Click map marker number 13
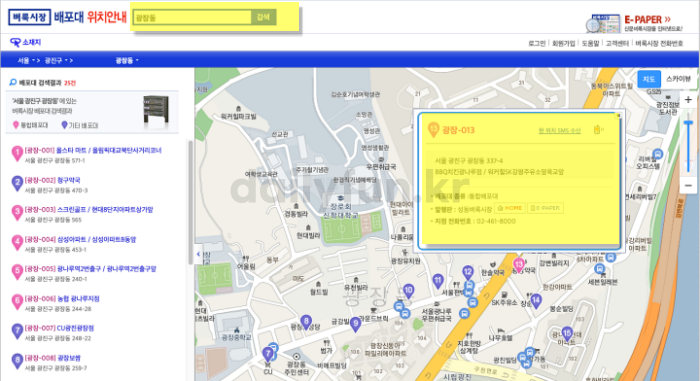This screenshot has height=381, width=700. click(x=518, y=265)
